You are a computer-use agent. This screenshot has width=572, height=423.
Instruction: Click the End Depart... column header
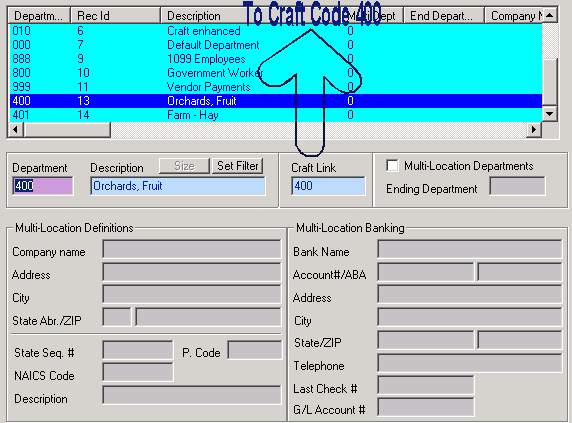pos(444,16)
